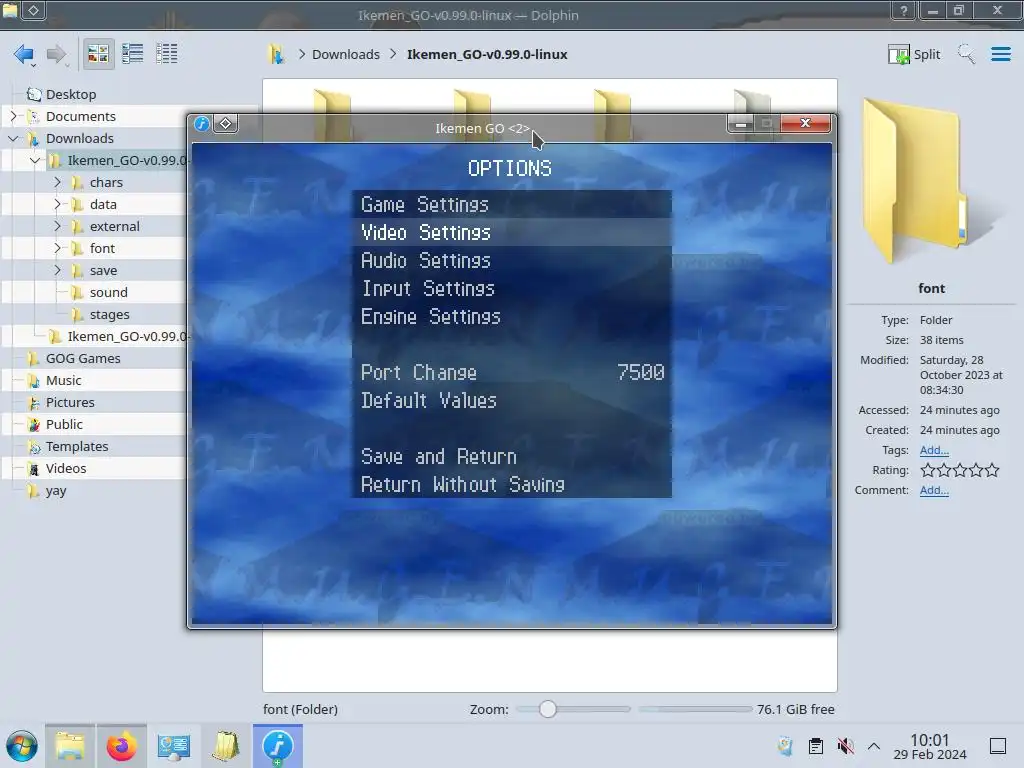Viewport: 1024px width, 768px height.
Task: Set rating to one star
Action: coord(928,470)
